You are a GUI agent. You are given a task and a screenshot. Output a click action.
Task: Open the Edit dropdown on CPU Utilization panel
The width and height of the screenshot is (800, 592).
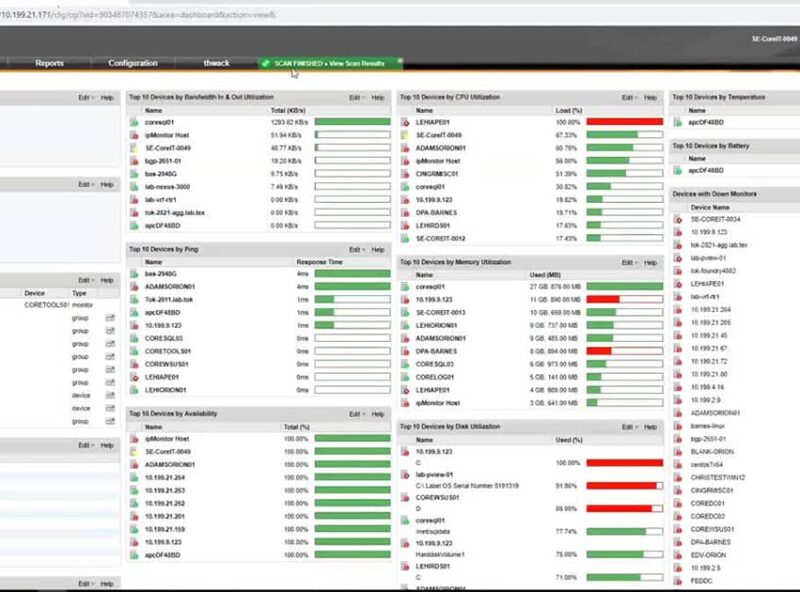click(x=626, y=97)
